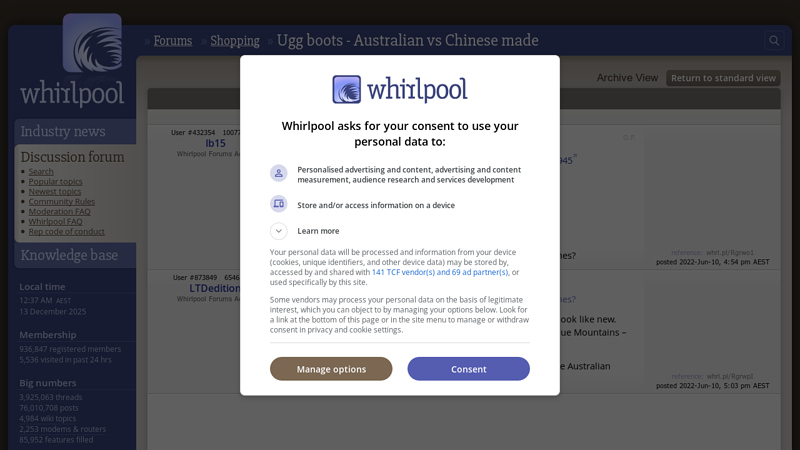
Task: Open user lb15 profile
Action: click(215, 143)
